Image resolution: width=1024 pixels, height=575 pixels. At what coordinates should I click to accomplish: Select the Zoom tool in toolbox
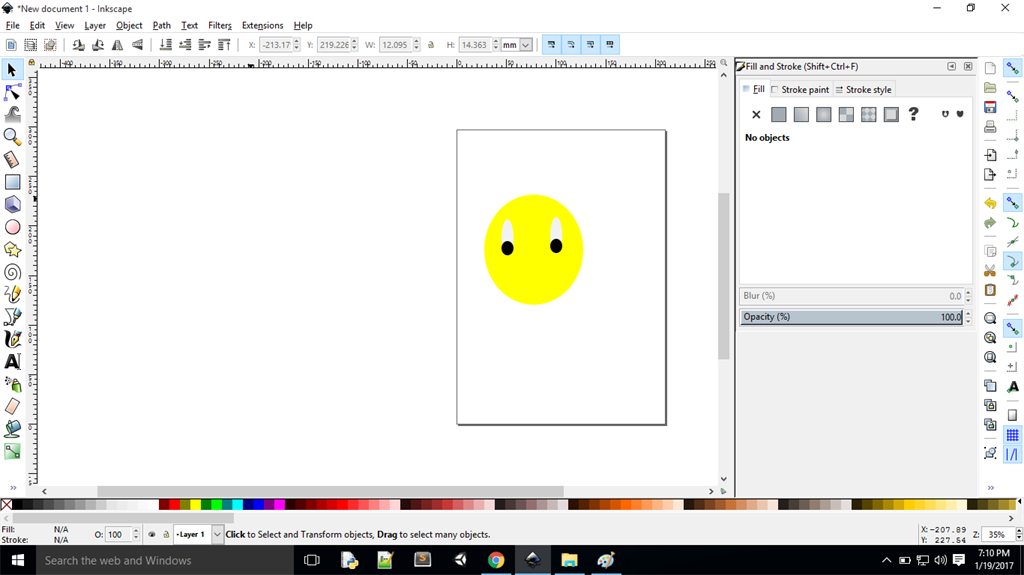tap(12, 136)
